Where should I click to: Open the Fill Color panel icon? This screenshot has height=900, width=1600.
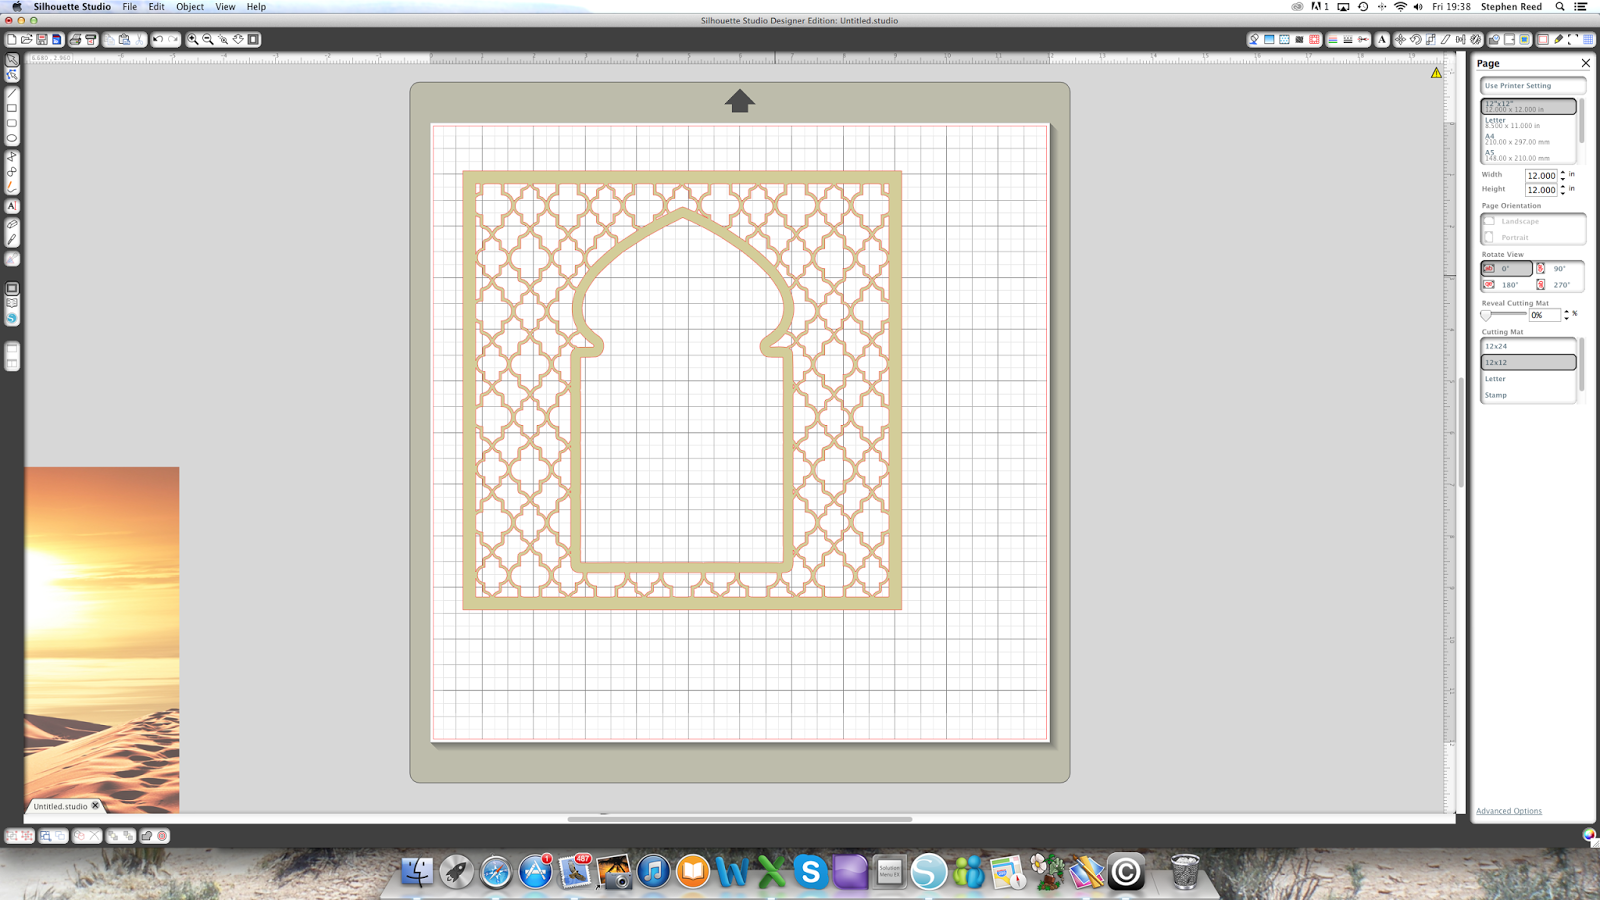pos(1254,40)
